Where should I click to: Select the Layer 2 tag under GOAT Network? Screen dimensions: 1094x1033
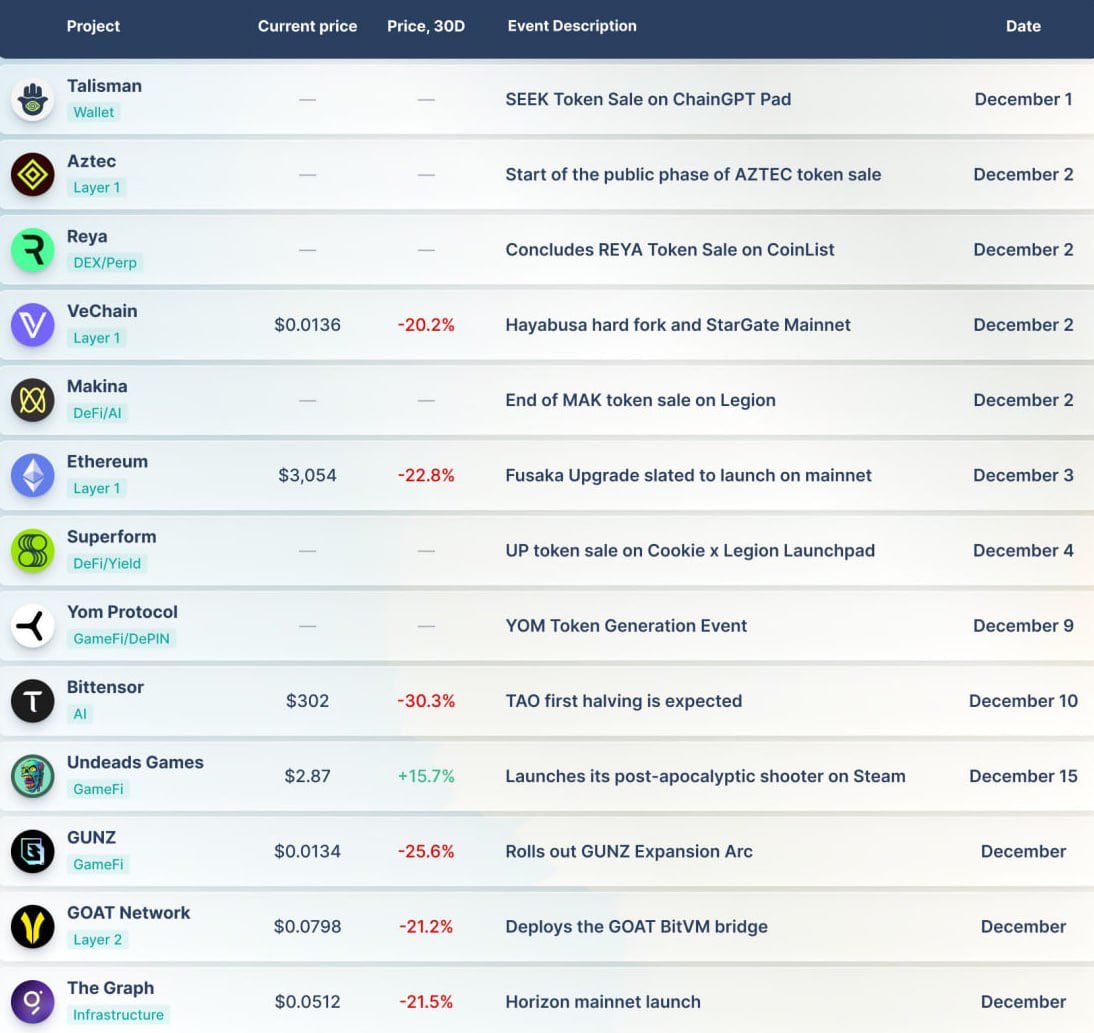[97, 940]
